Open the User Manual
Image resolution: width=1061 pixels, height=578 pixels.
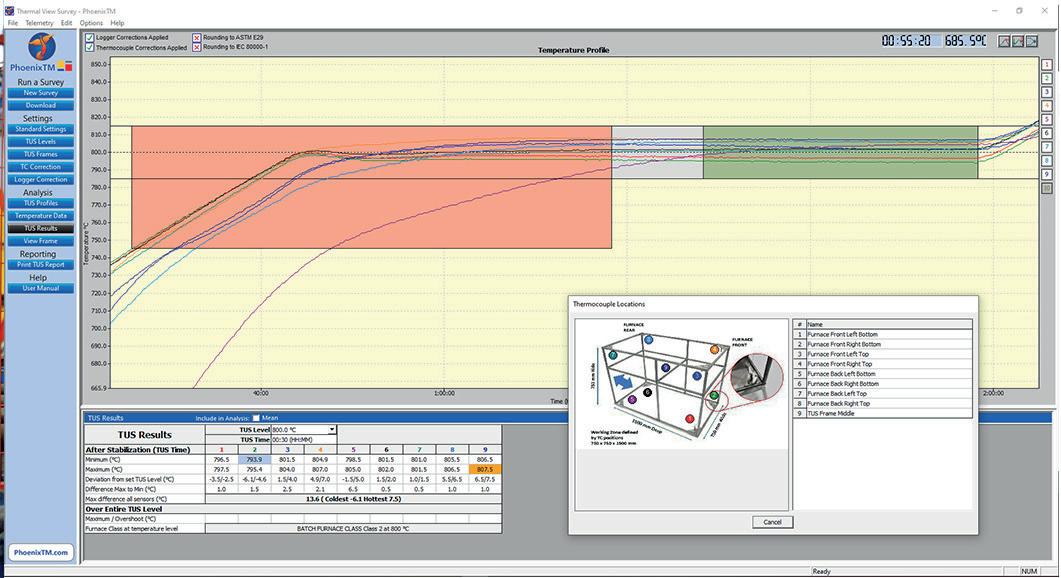(x=41, y=288)
